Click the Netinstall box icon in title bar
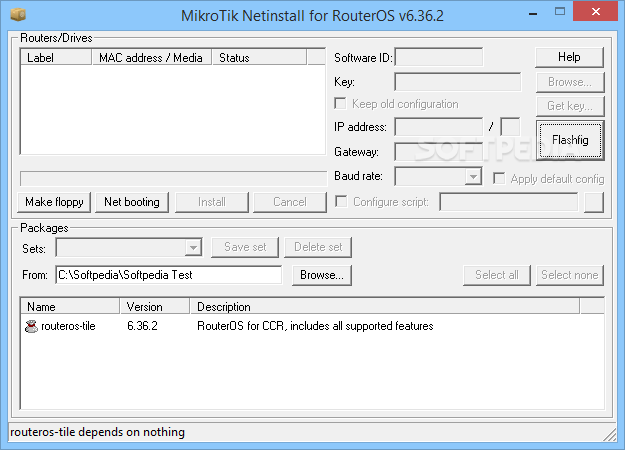 pyautogui.click(x=18, y=15)
